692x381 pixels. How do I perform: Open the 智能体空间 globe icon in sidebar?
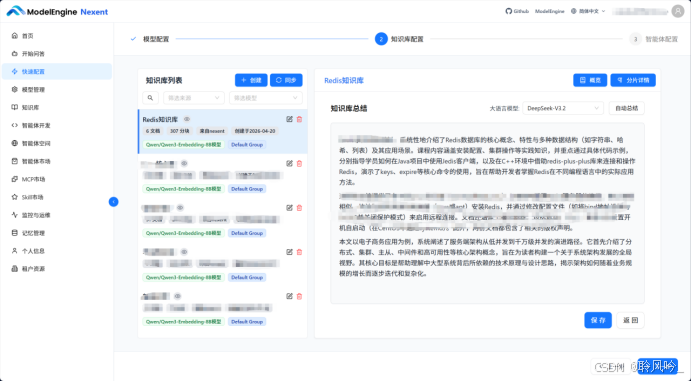pyautogui.click(x=15, y=143)
